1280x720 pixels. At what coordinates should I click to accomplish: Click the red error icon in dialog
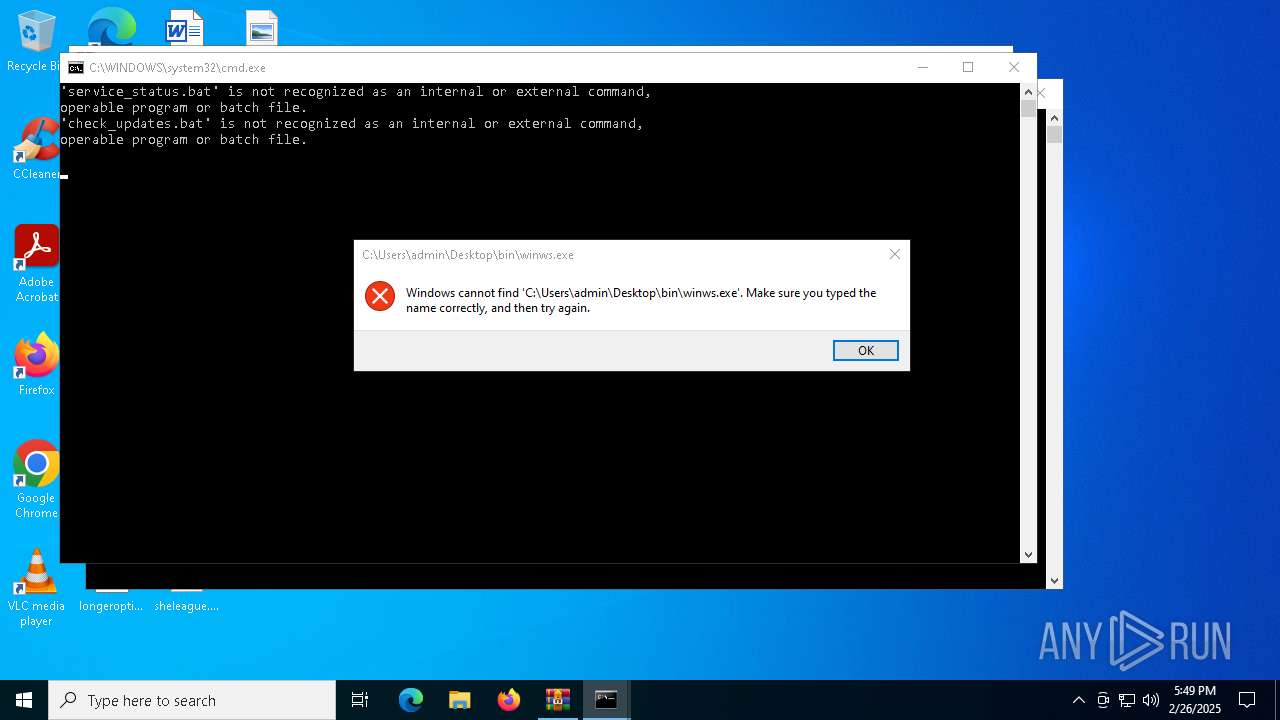(380, 295)
